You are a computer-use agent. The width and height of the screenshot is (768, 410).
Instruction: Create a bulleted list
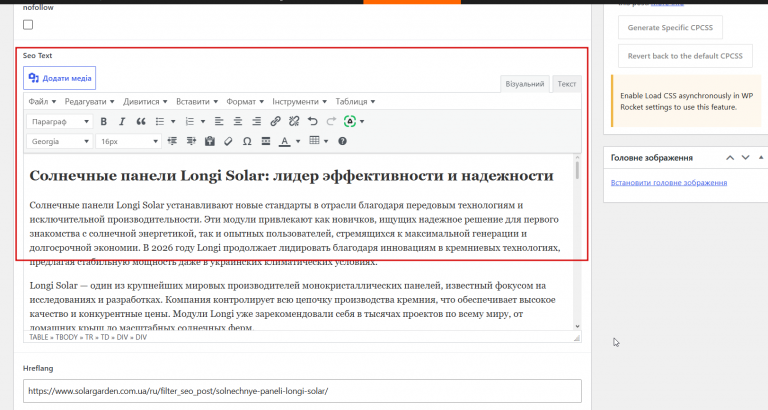[160, 121]
